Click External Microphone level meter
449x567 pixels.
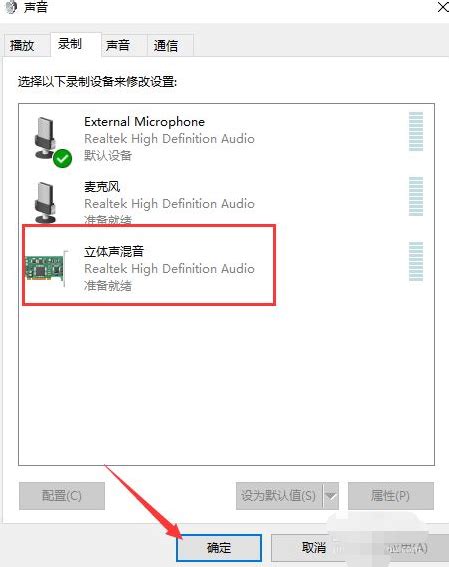[416, 131]
